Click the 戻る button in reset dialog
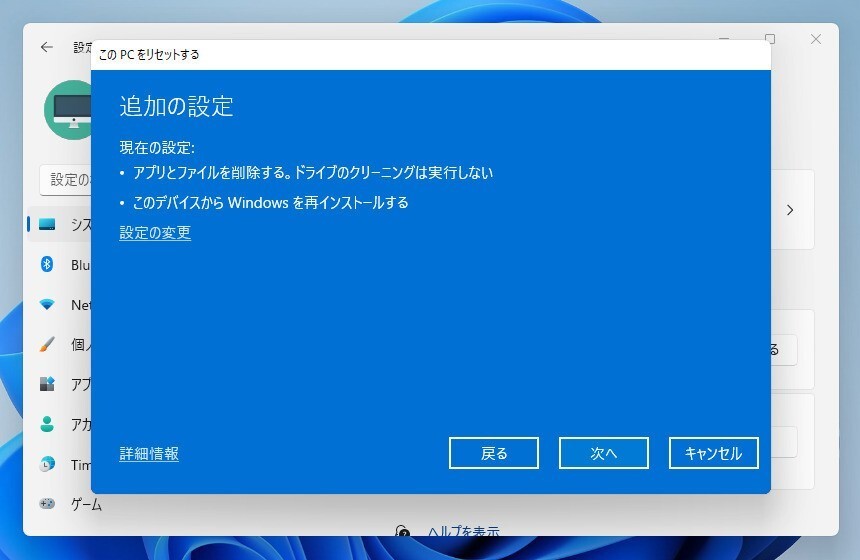Image resolution: width=860 pixels, height=560 pixels. [494, 453]
